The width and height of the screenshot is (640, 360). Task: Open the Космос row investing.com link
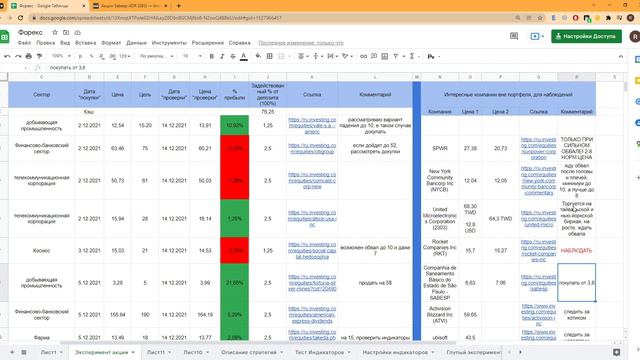(312, 251)
